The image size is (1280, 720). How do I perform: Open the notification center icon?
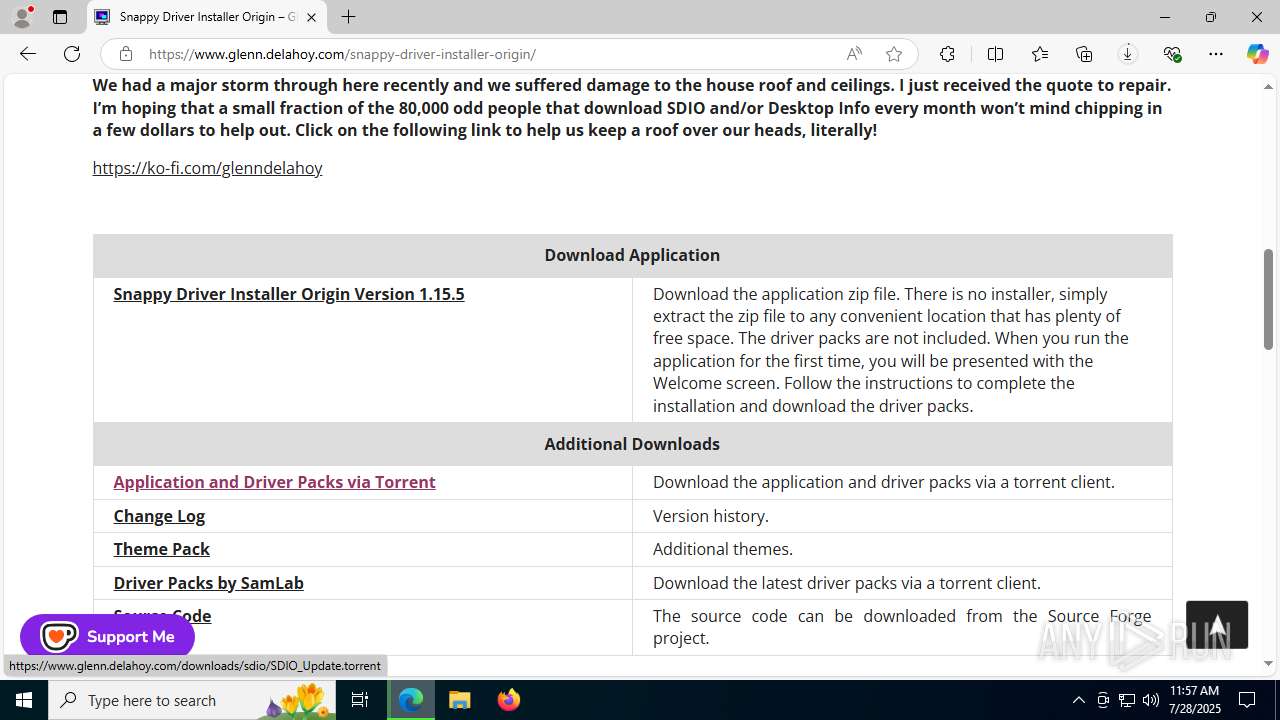coord(1247,700)
